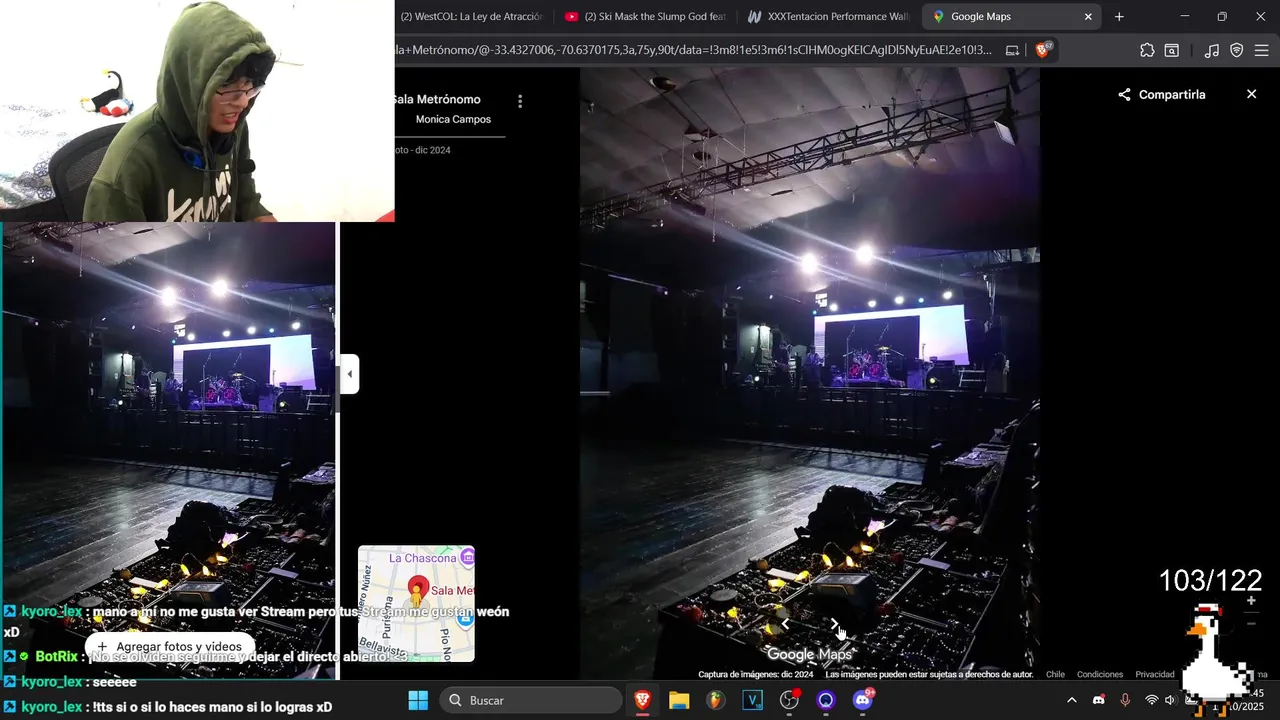The height and width of the screenshot is (720, 1280).
Task: Open a new browser tab
Action: (1119, 16)
